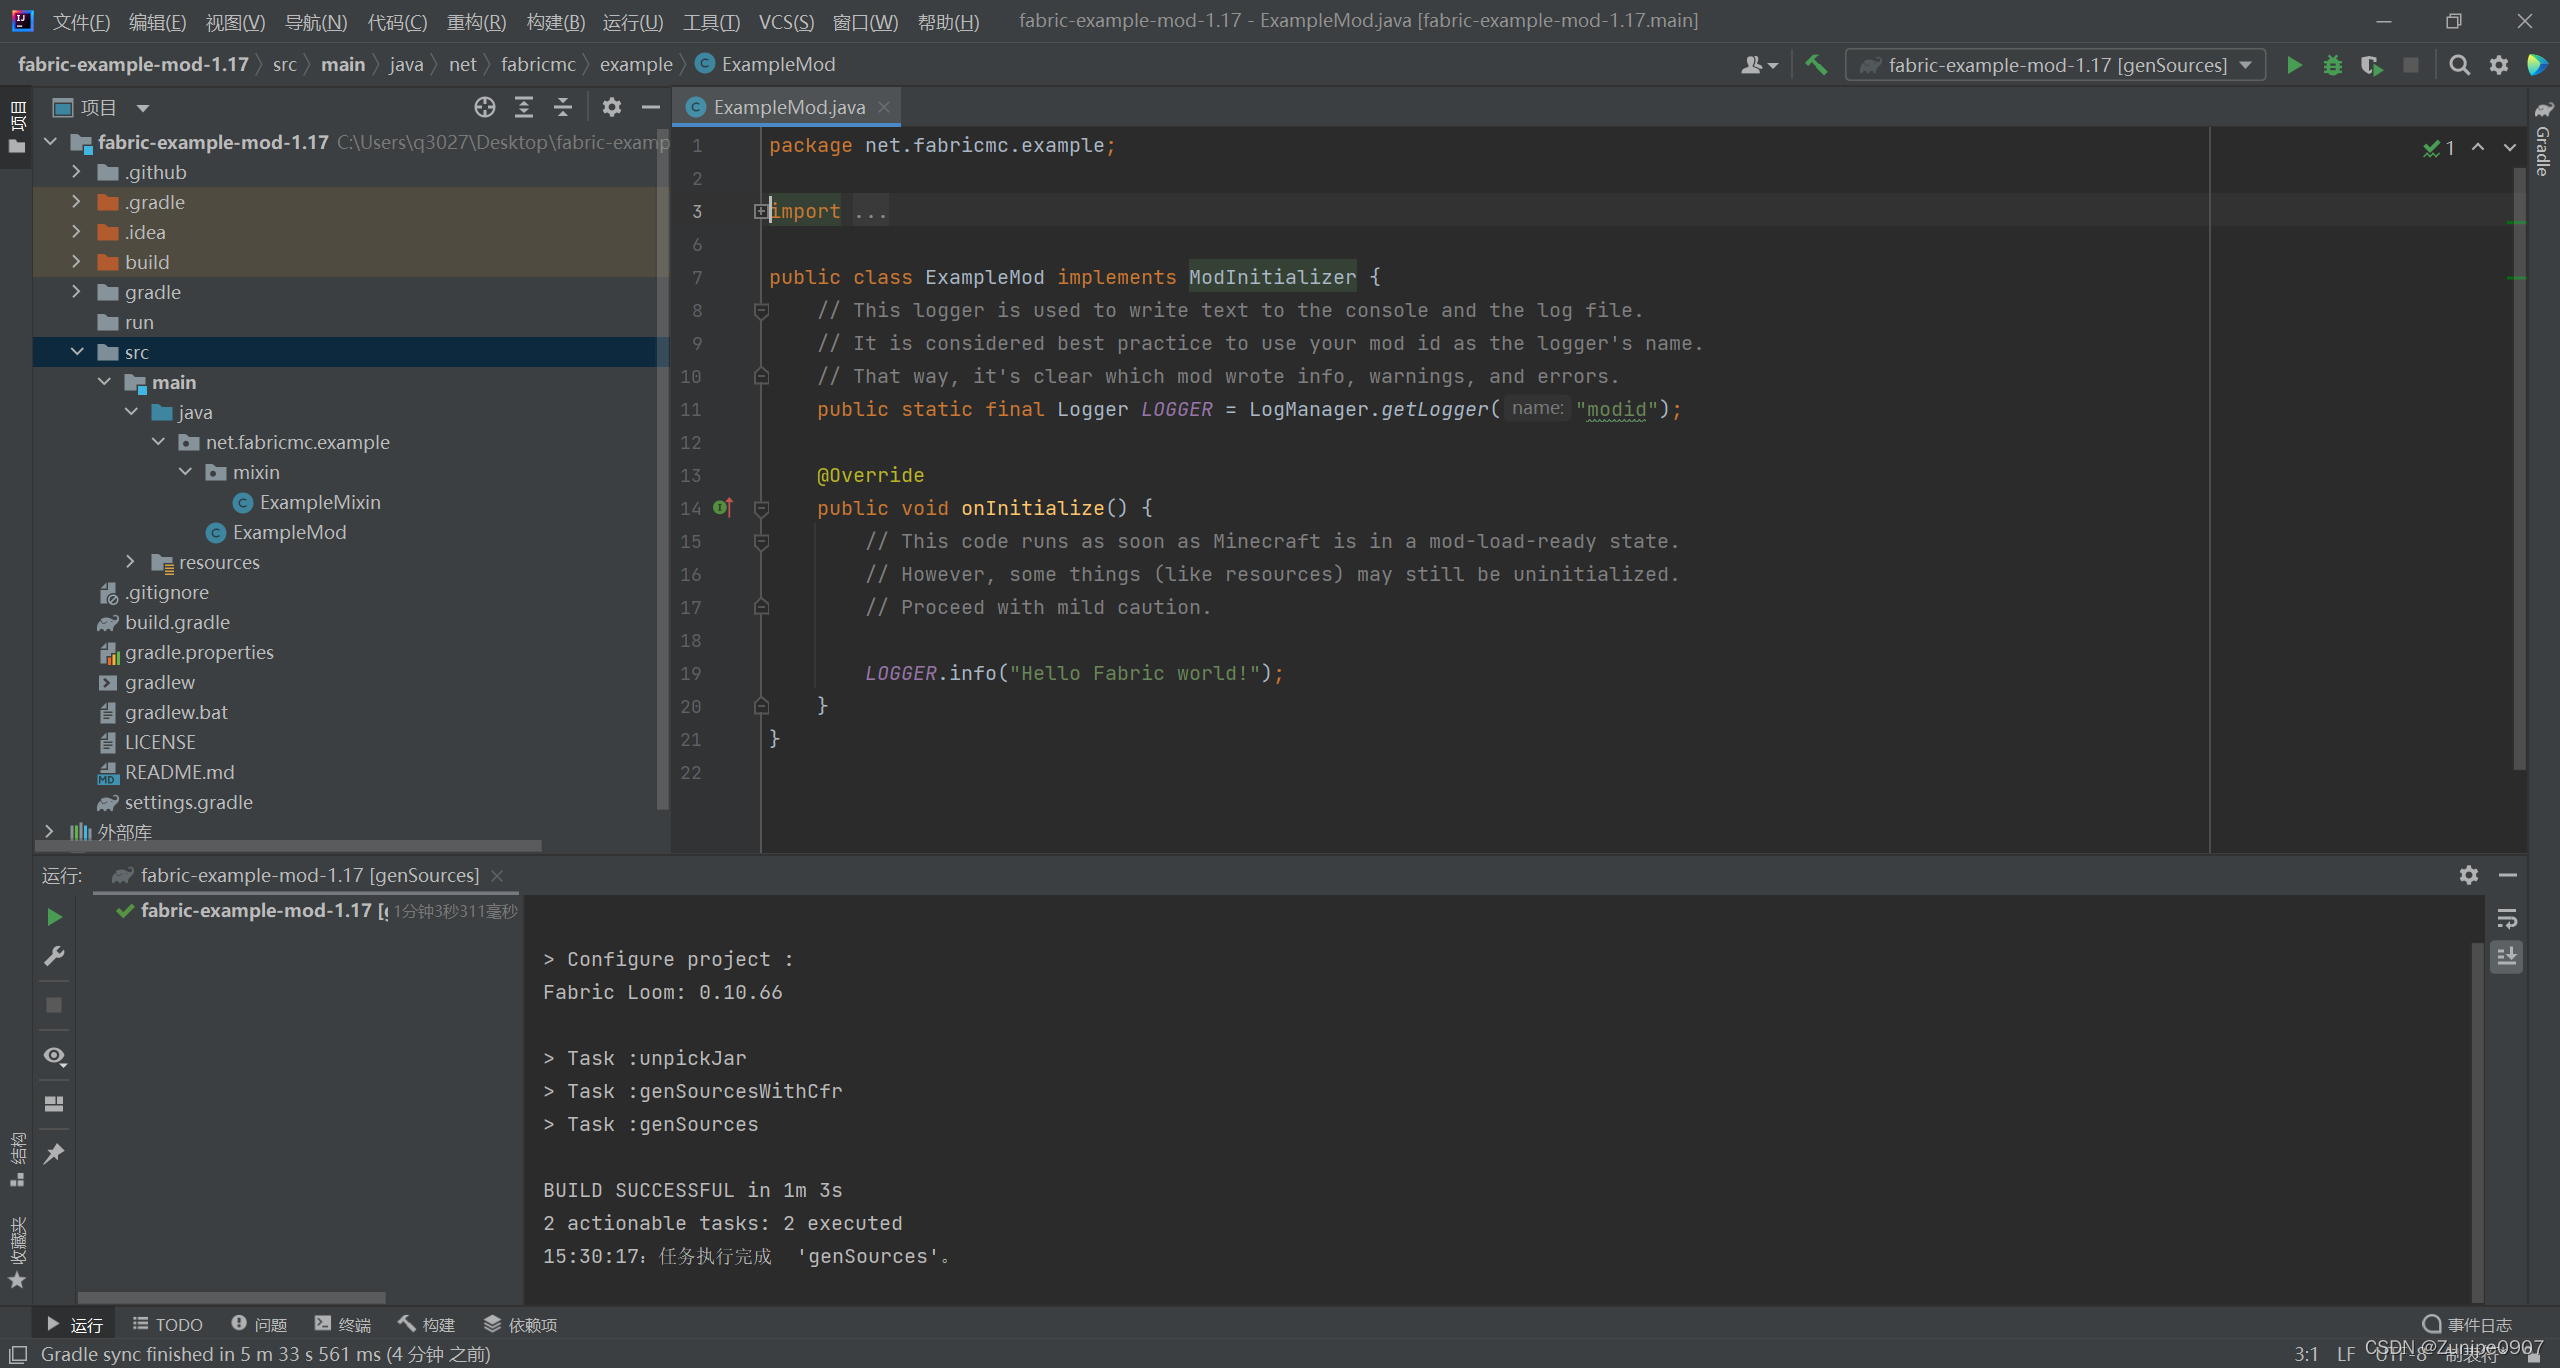Click the pin tab icon in run panel
This screenshot has width=2560, height=1368.
(54, 1154)
